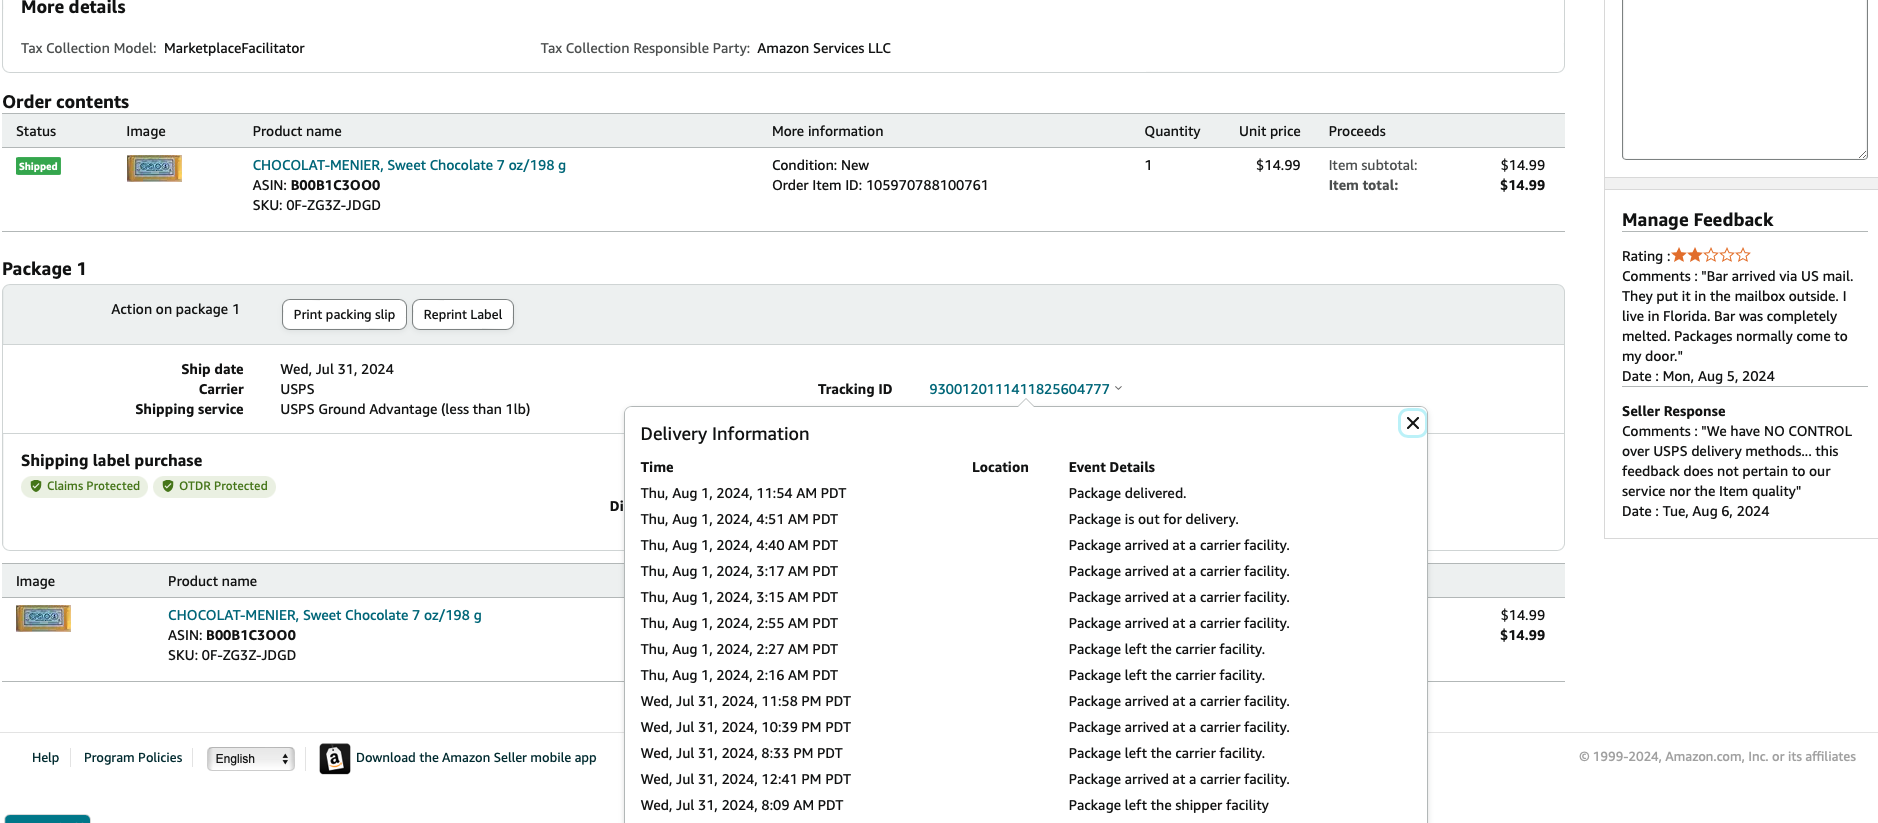The height and width of the screenshot is (823, 1878).
Task: Click the Item total $14.99 in Order contents
Action: (x=1522, y=185)
